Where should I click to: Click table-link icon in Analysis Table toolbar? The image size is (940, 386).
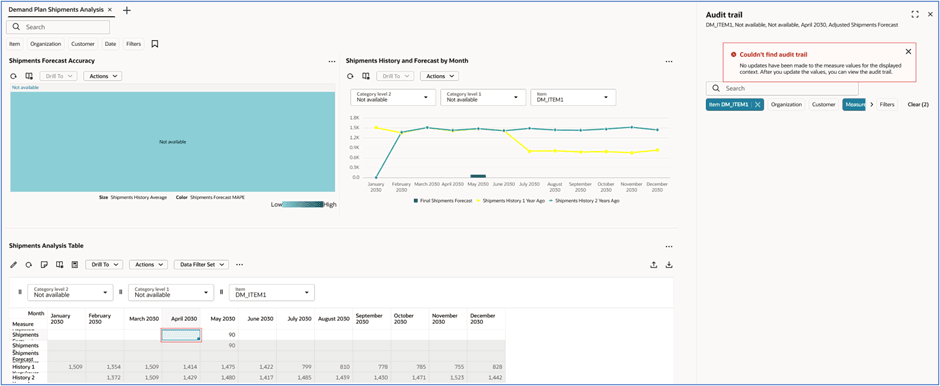(x=59, y=264)
